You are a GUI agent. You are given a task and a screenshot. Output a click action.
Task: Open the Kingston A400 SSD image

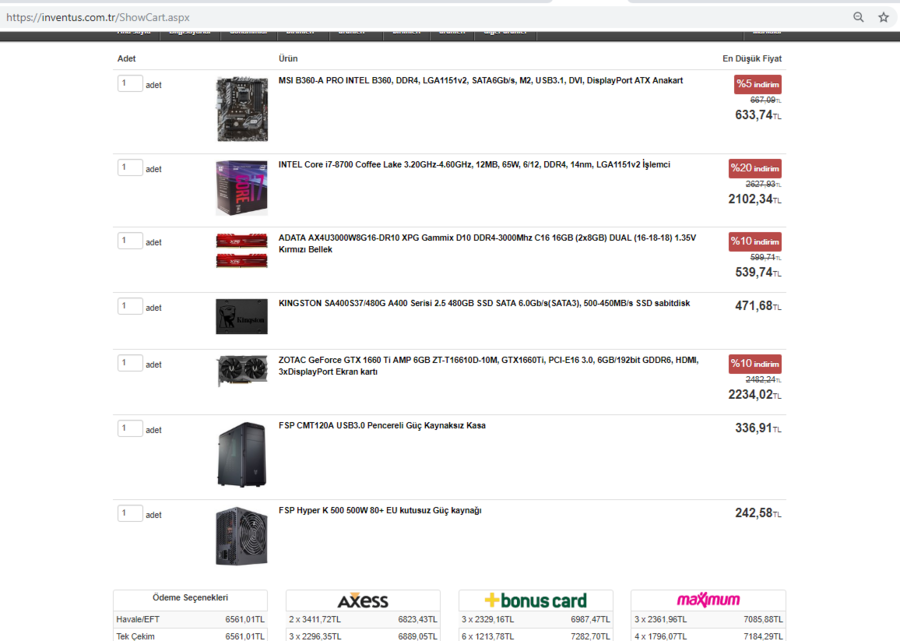242,316
